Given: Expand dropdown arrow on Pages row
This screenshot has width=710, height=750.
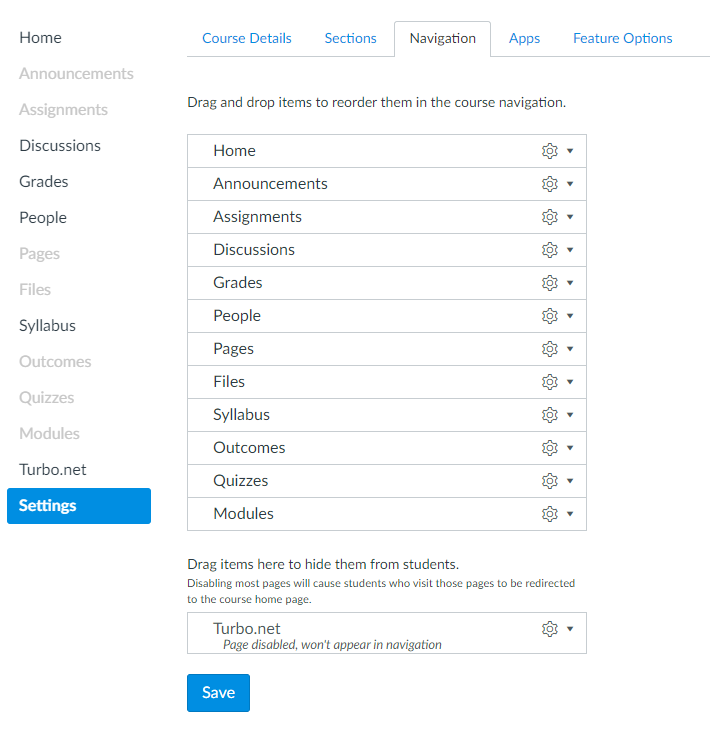Looking at the screenshot, I should click(570, 349).
